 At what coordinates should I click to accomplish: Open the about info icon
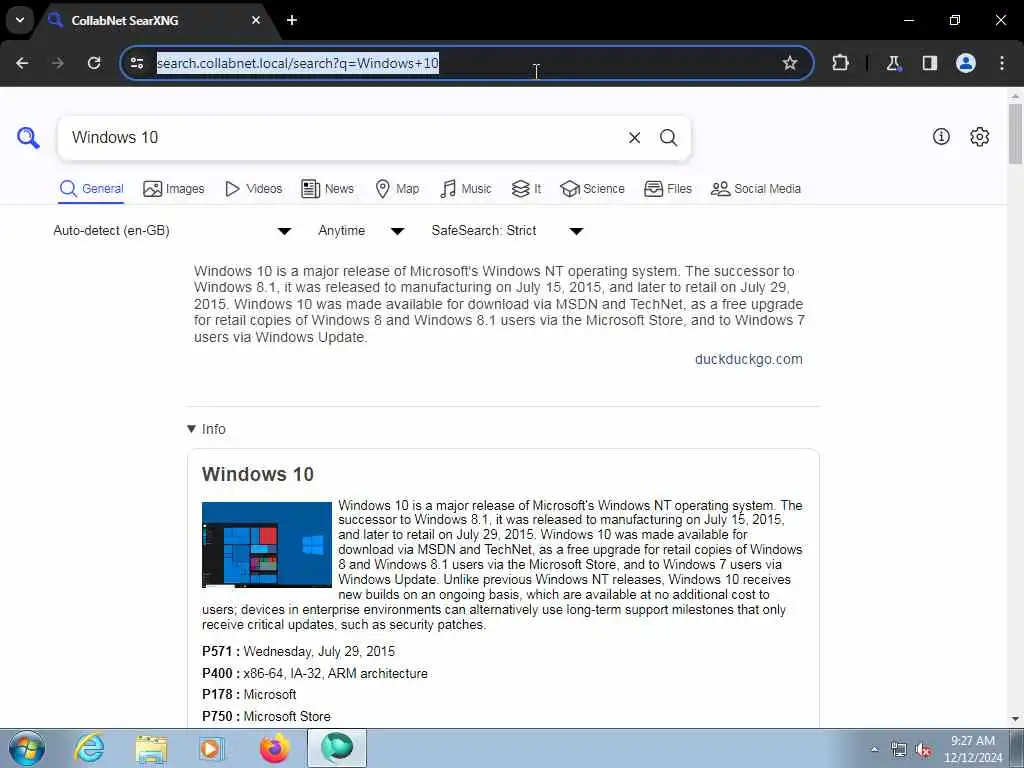[x=941, y=136]
